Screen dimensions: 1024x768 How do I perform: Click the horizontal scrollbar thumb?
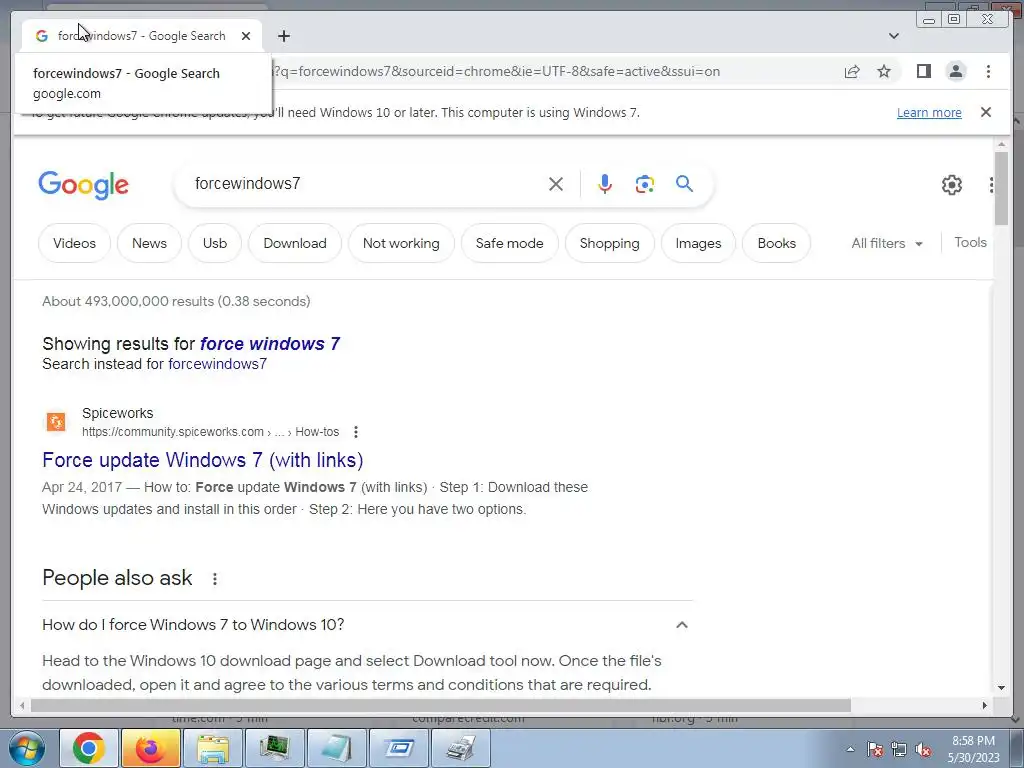click(x=441, y=705)
